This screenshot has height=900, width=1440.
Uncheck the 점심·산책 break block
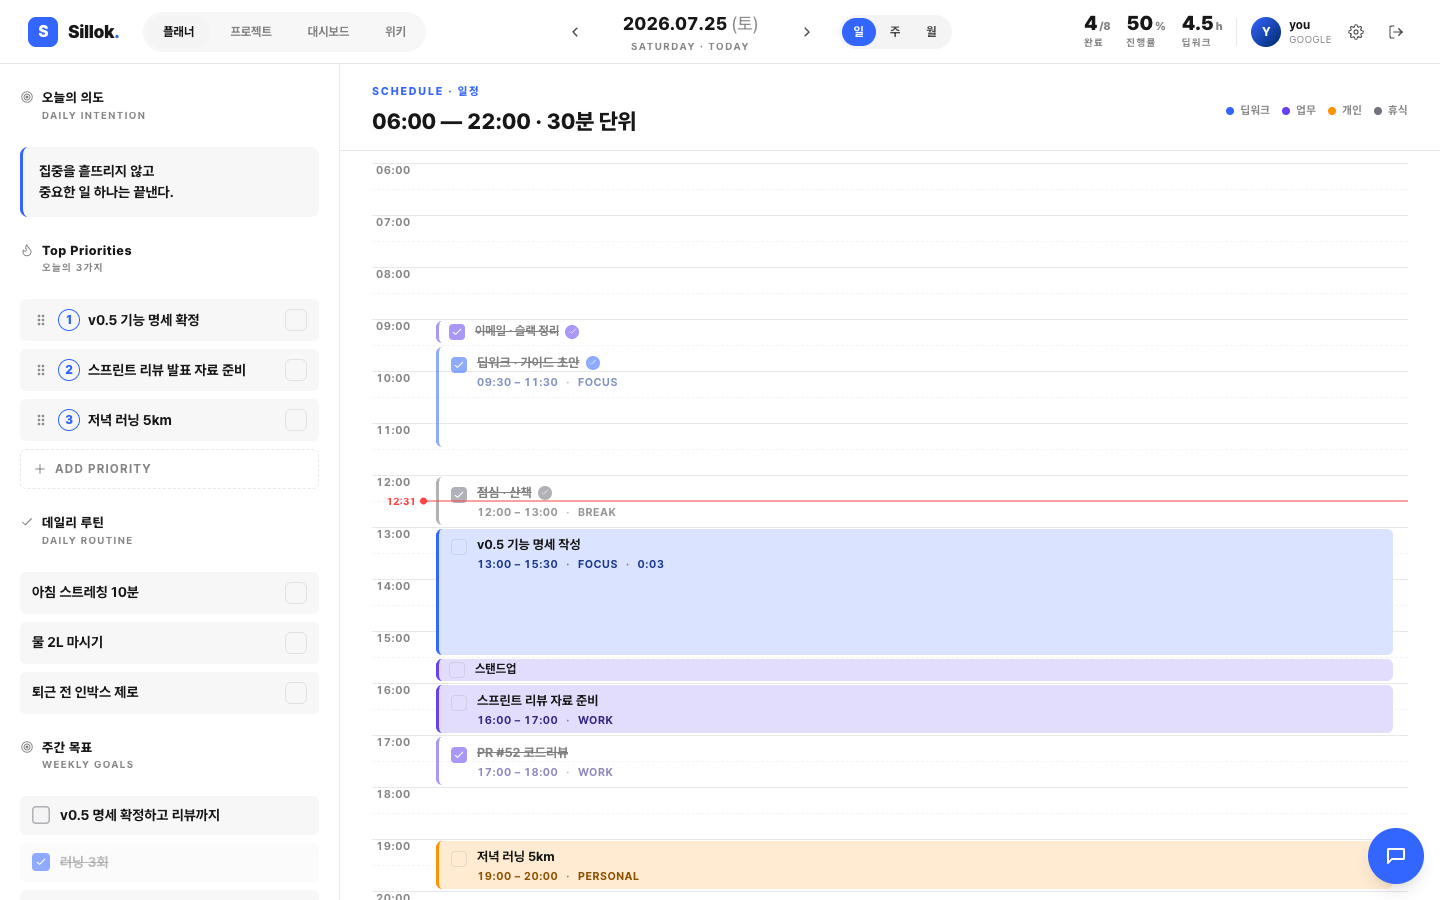click(x=459, y=495)
